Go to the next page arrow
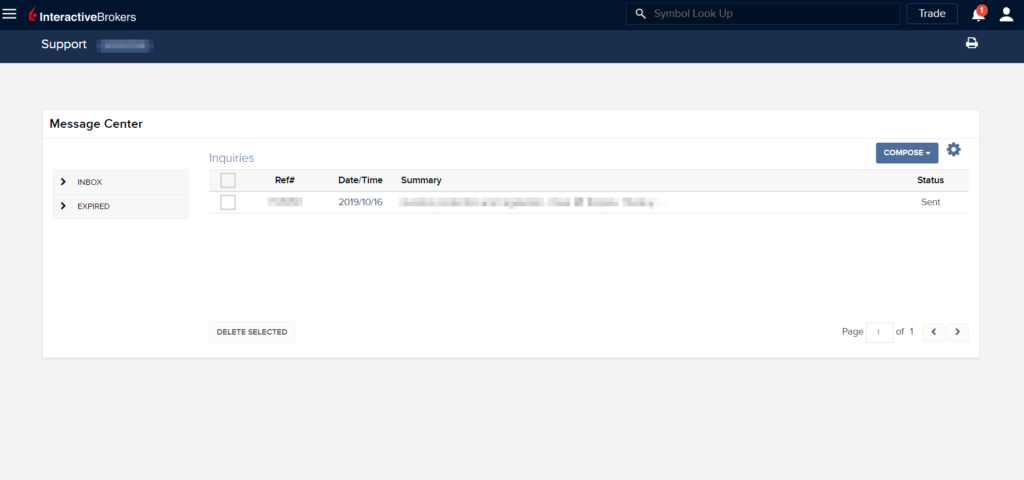Image resolution: width=1024 pixels, height=480 pixels. [x=957, y=332]
